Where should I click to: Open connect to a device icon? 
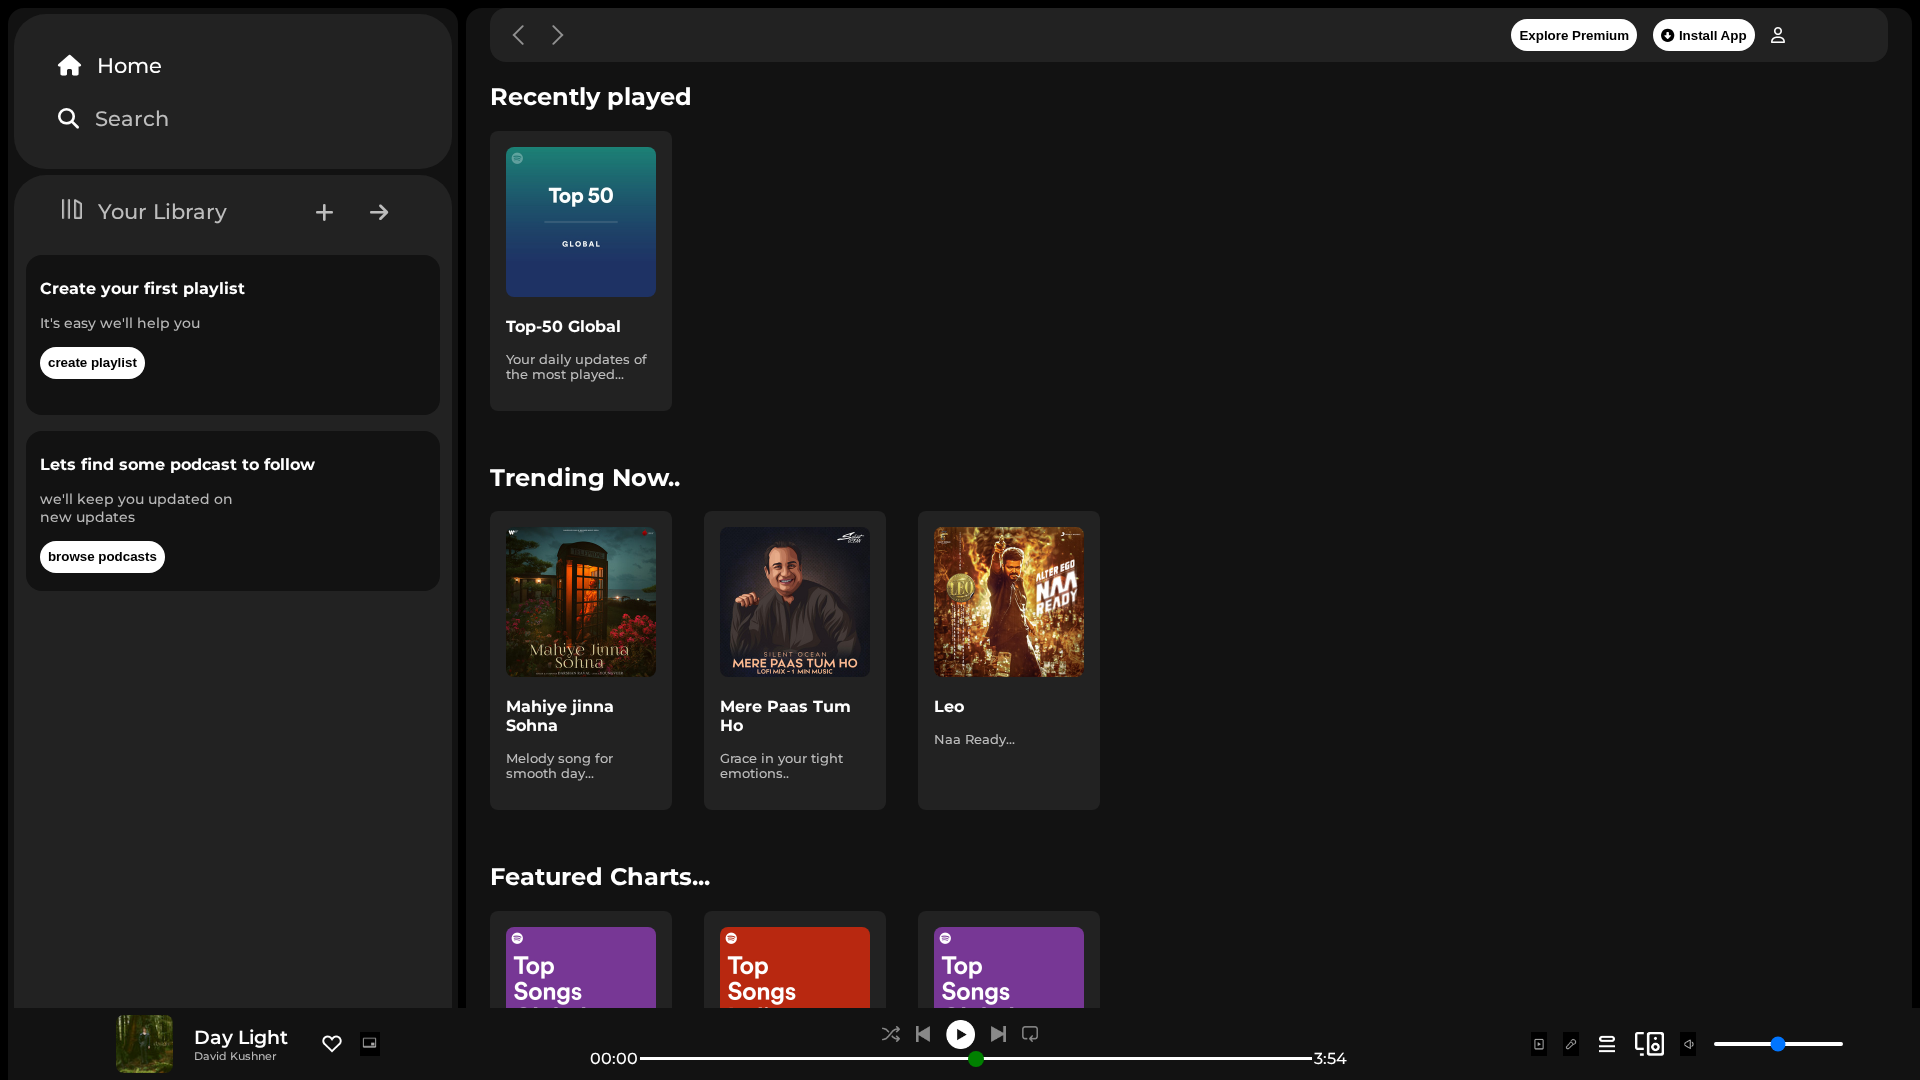(x=1649, y=1044)
